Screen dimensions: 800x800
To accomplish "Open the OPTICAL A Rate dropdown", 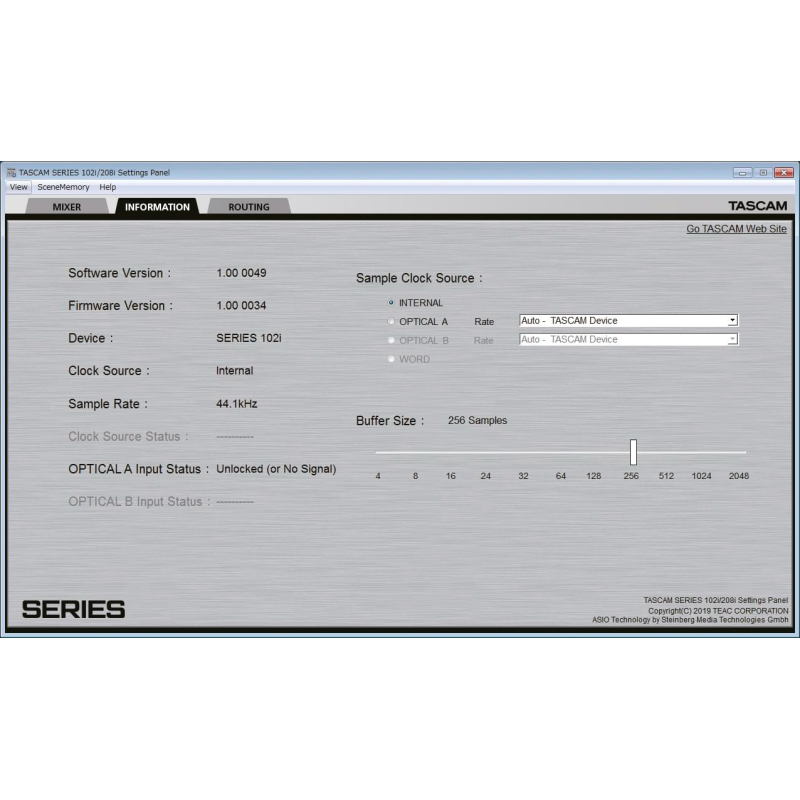I will coord(629,320).
